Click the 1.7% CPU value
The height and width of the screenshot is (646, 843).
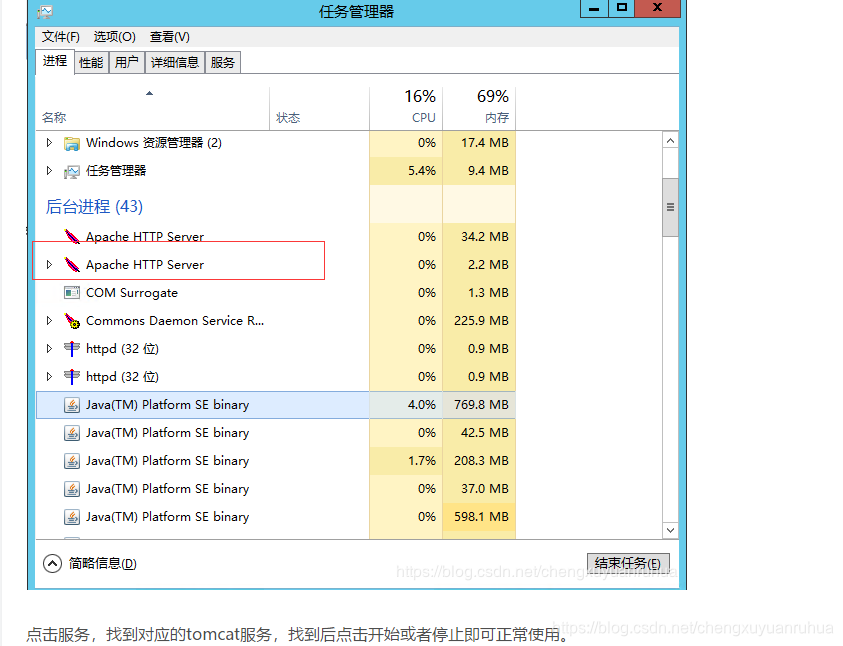[x=422, y=461]
